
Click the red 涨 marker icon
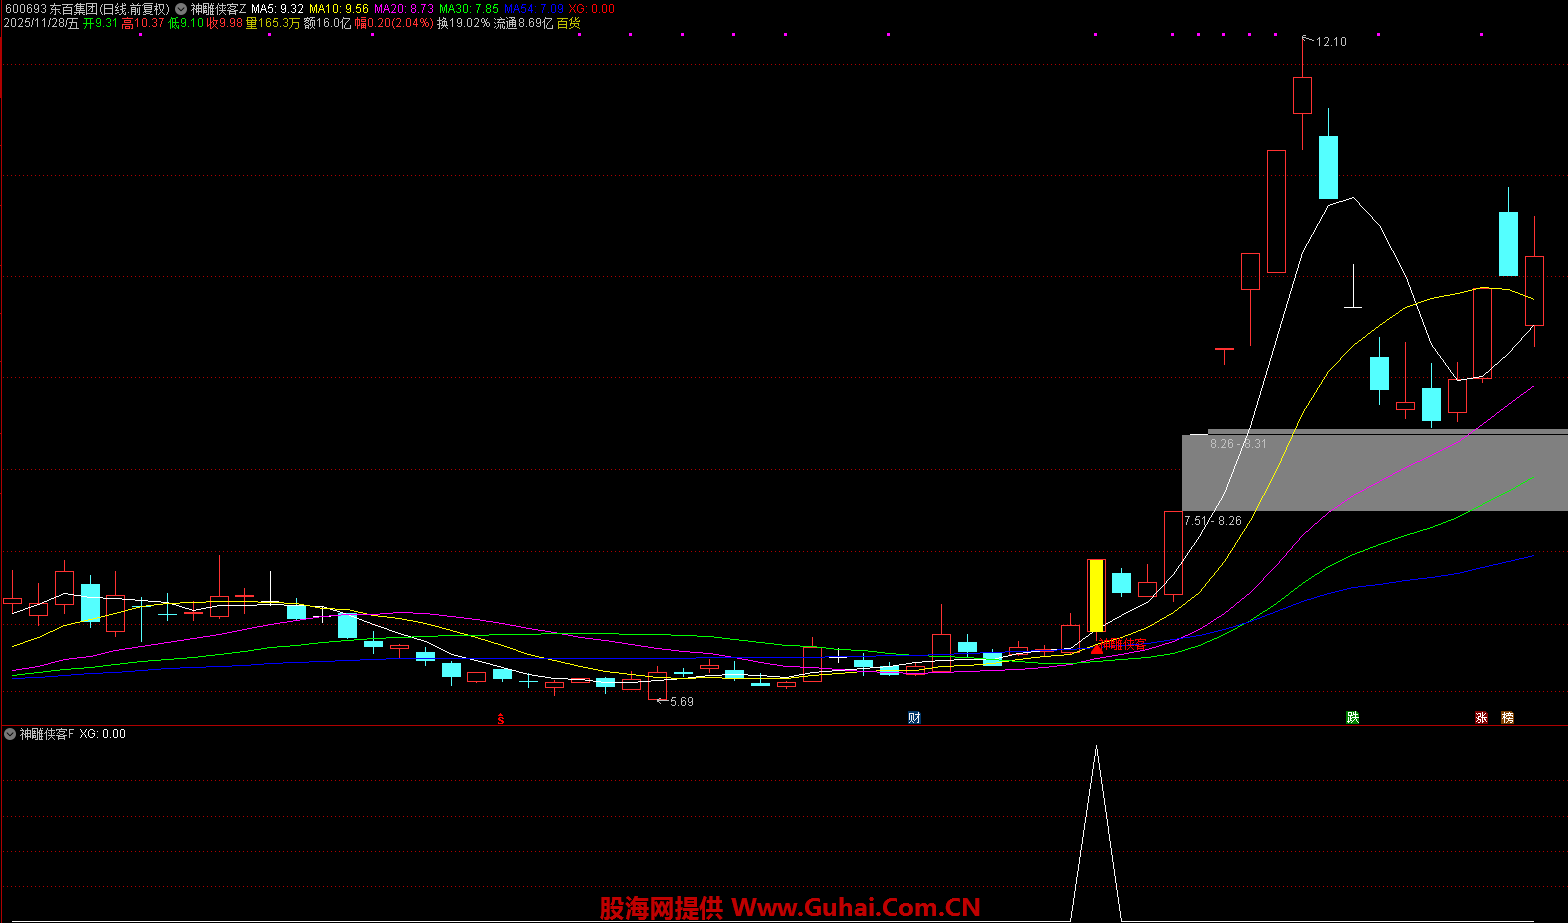1481,717
